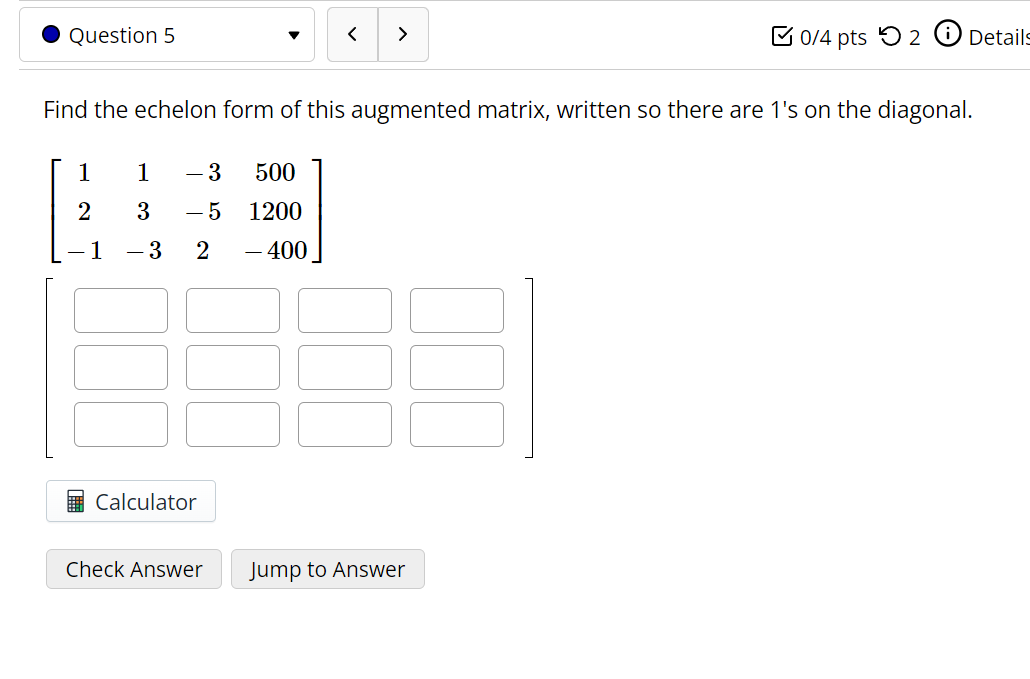Click the dropdown triangle on Question 5

click(x=294, y=35)
